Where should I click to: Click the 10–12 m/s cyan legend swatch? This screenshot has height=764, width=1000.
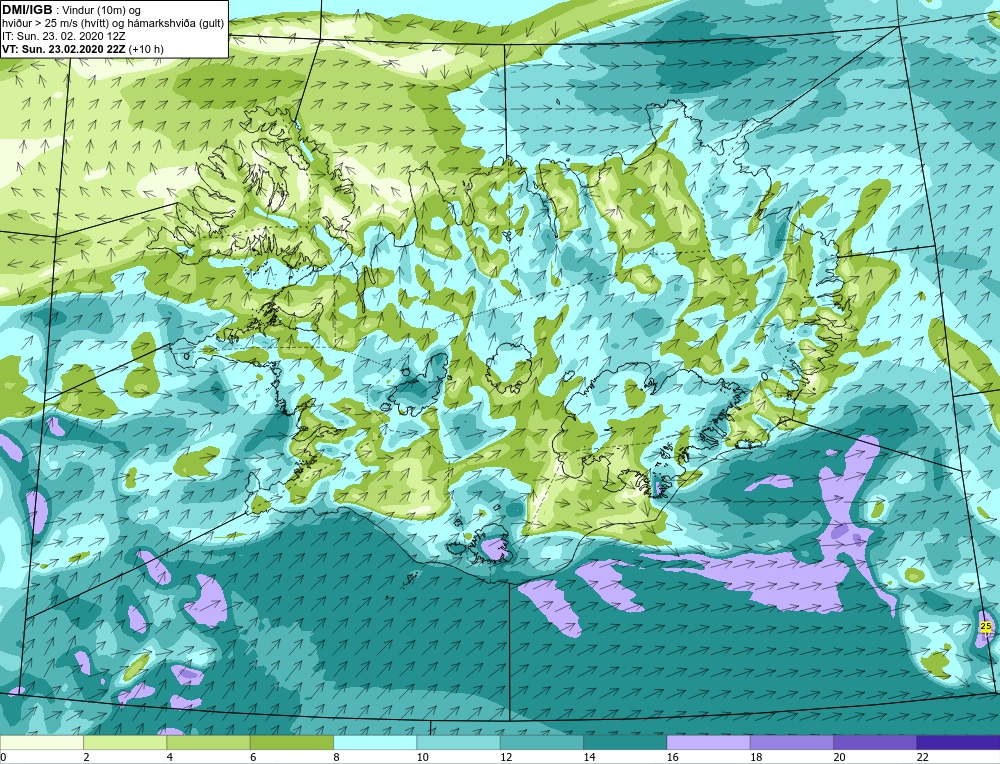click(459, 742)
